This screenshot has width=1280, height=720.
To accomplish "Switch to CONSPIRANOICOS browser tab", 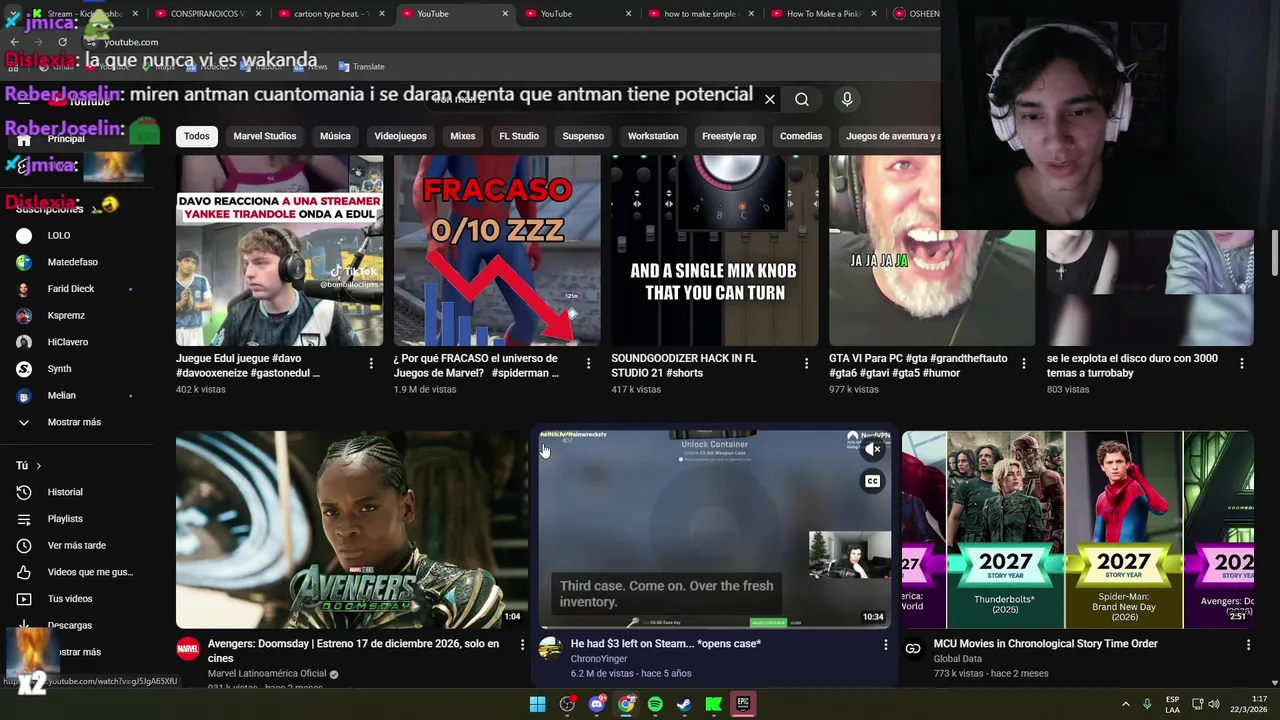I will point(208,14).
